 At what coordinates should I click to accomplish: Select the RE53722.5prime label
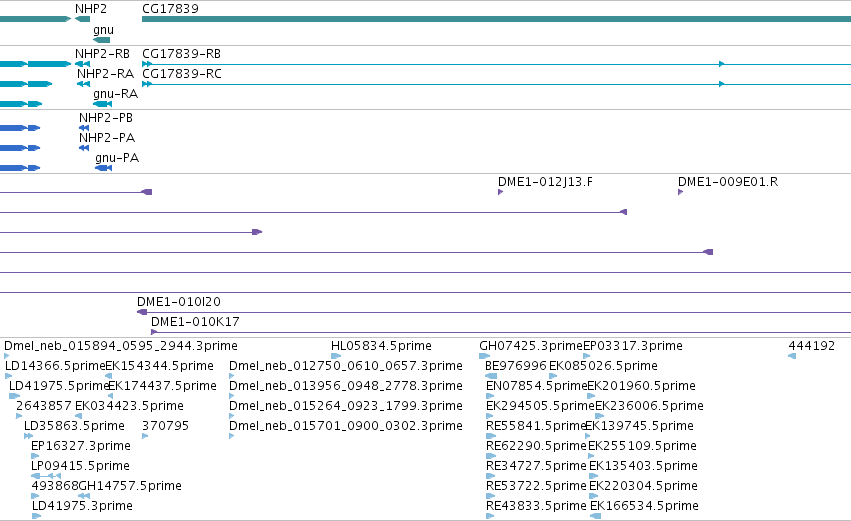(536, 486)
